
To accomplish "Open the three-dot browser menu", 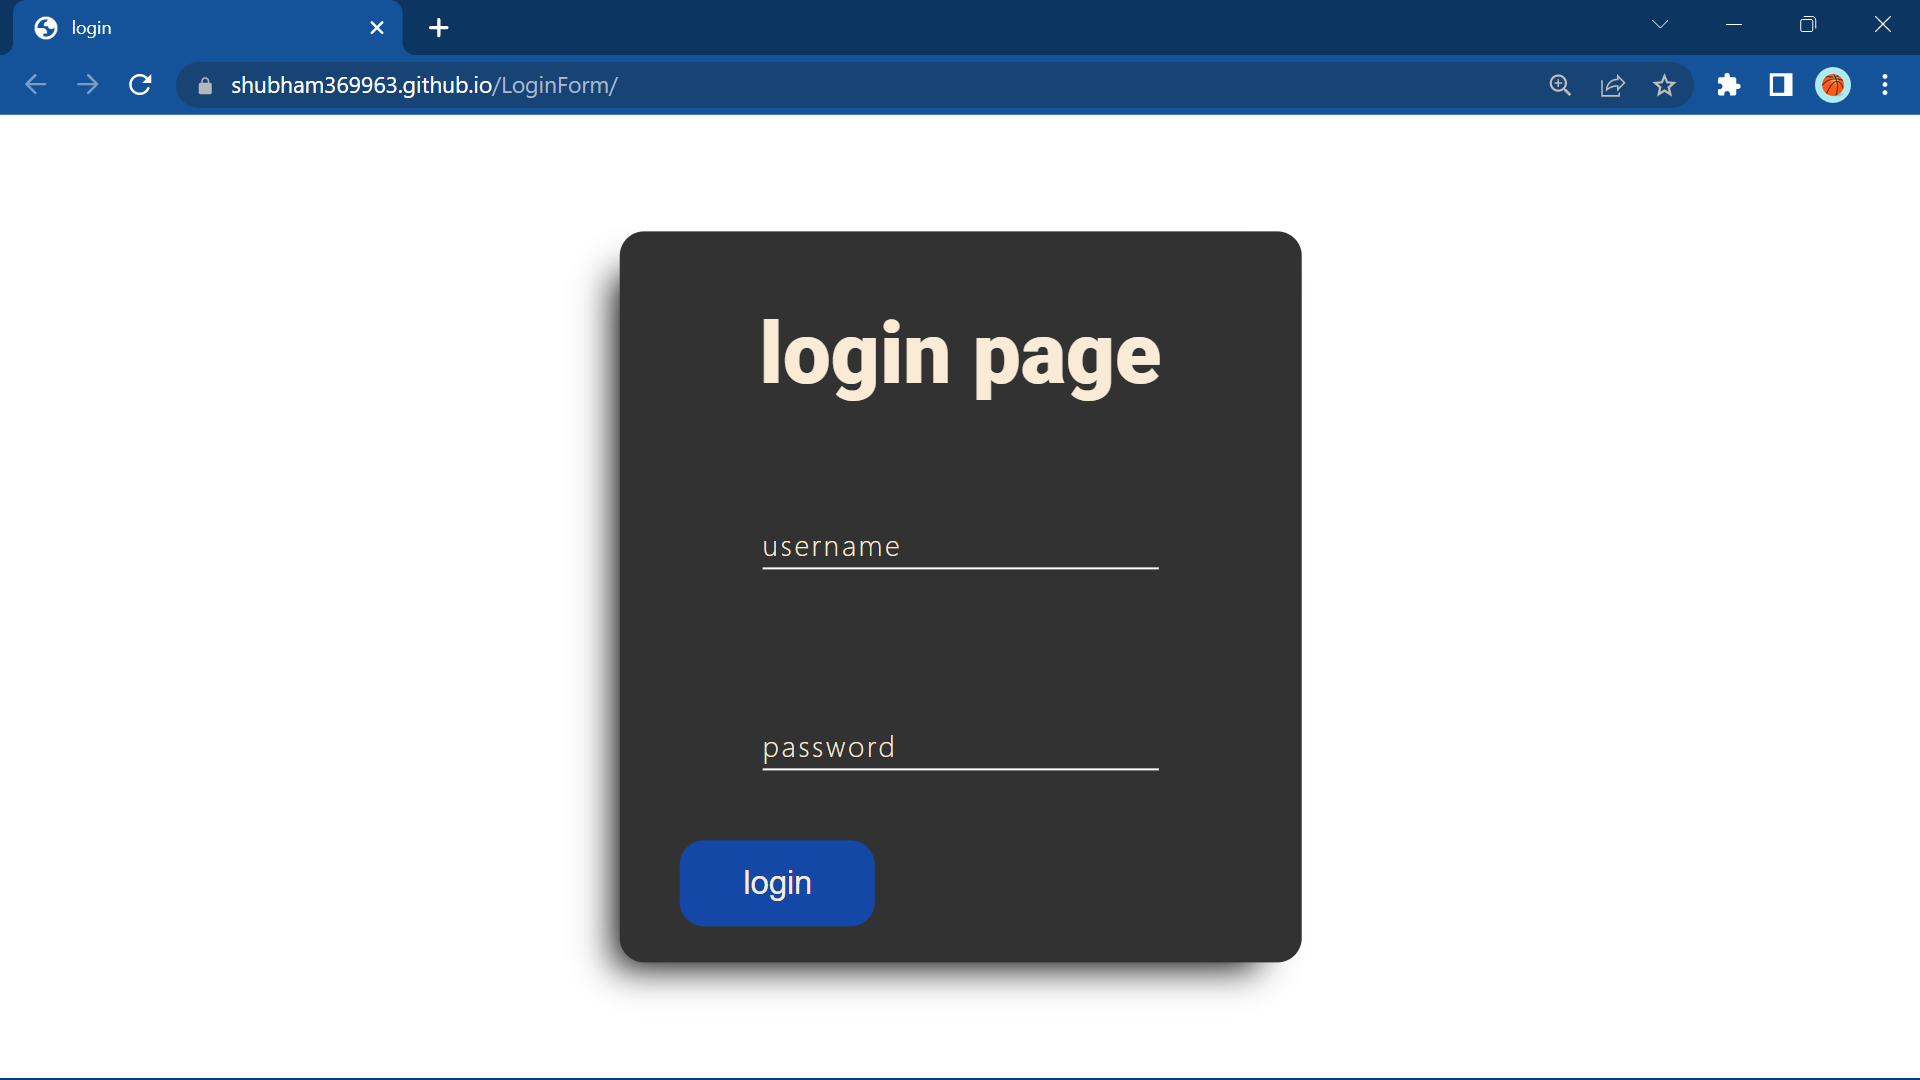I will 1886,85.
